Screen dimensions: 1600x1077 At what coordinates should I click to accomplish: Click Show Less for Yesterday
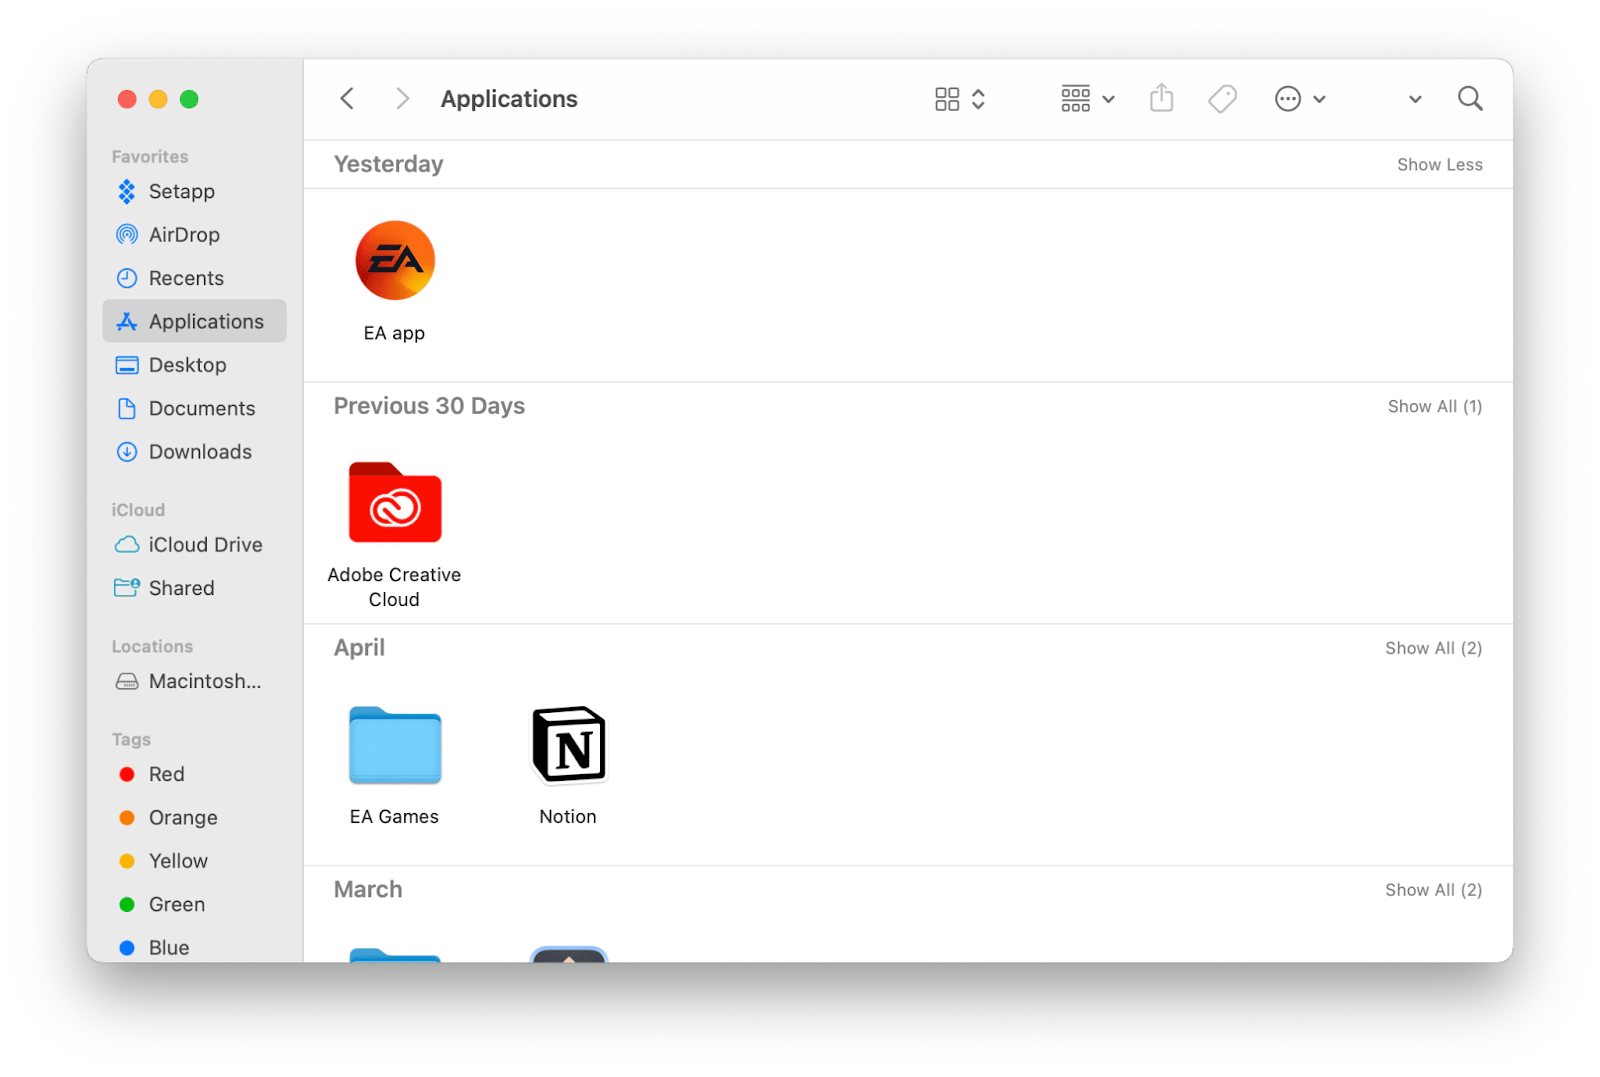coord(1439,164)
